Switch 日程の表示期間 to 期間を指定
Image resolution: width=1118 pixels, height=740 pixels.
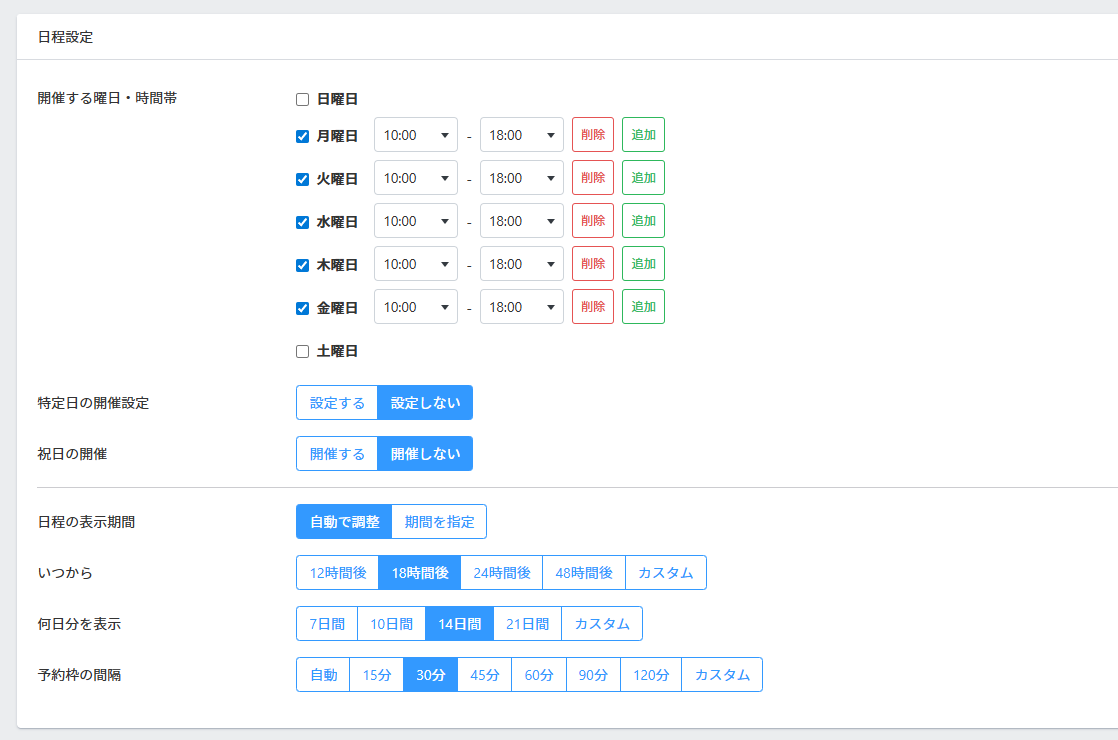tap(439, 522)
